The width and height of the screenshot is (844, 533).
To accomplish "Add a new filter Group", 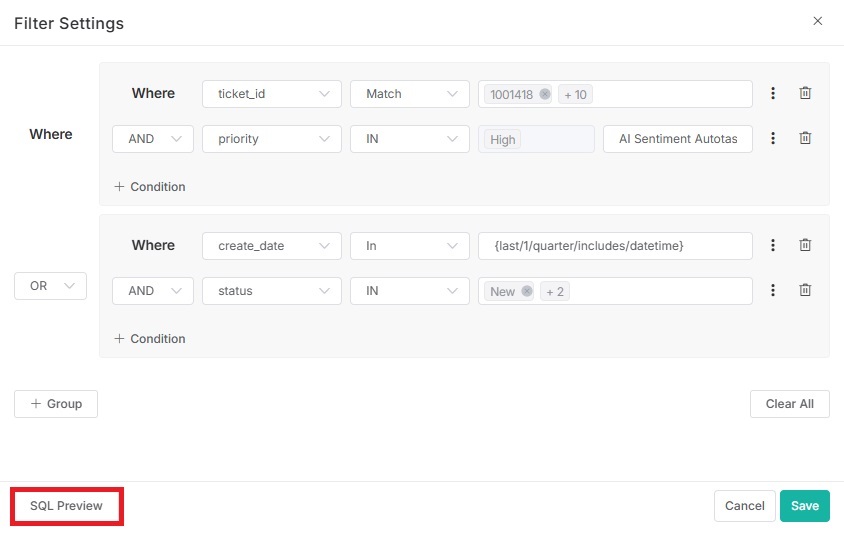I will click(x=56, y=404).
